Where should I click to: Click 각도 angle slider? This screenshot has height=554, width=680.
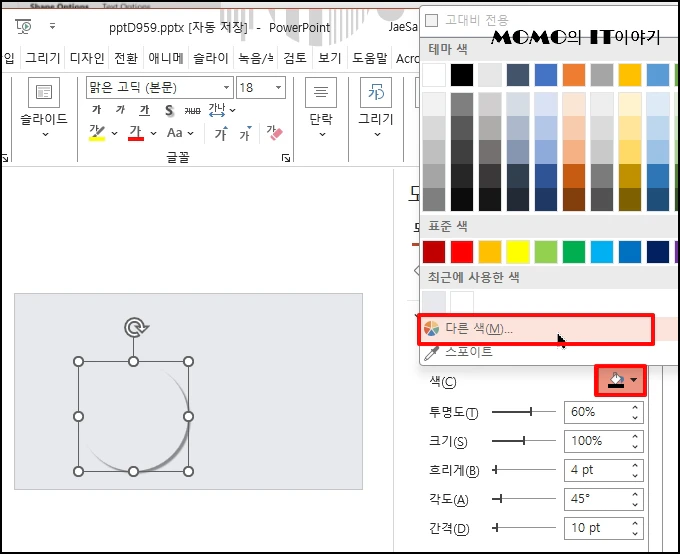pyautogui.click(x=523, y=499)
